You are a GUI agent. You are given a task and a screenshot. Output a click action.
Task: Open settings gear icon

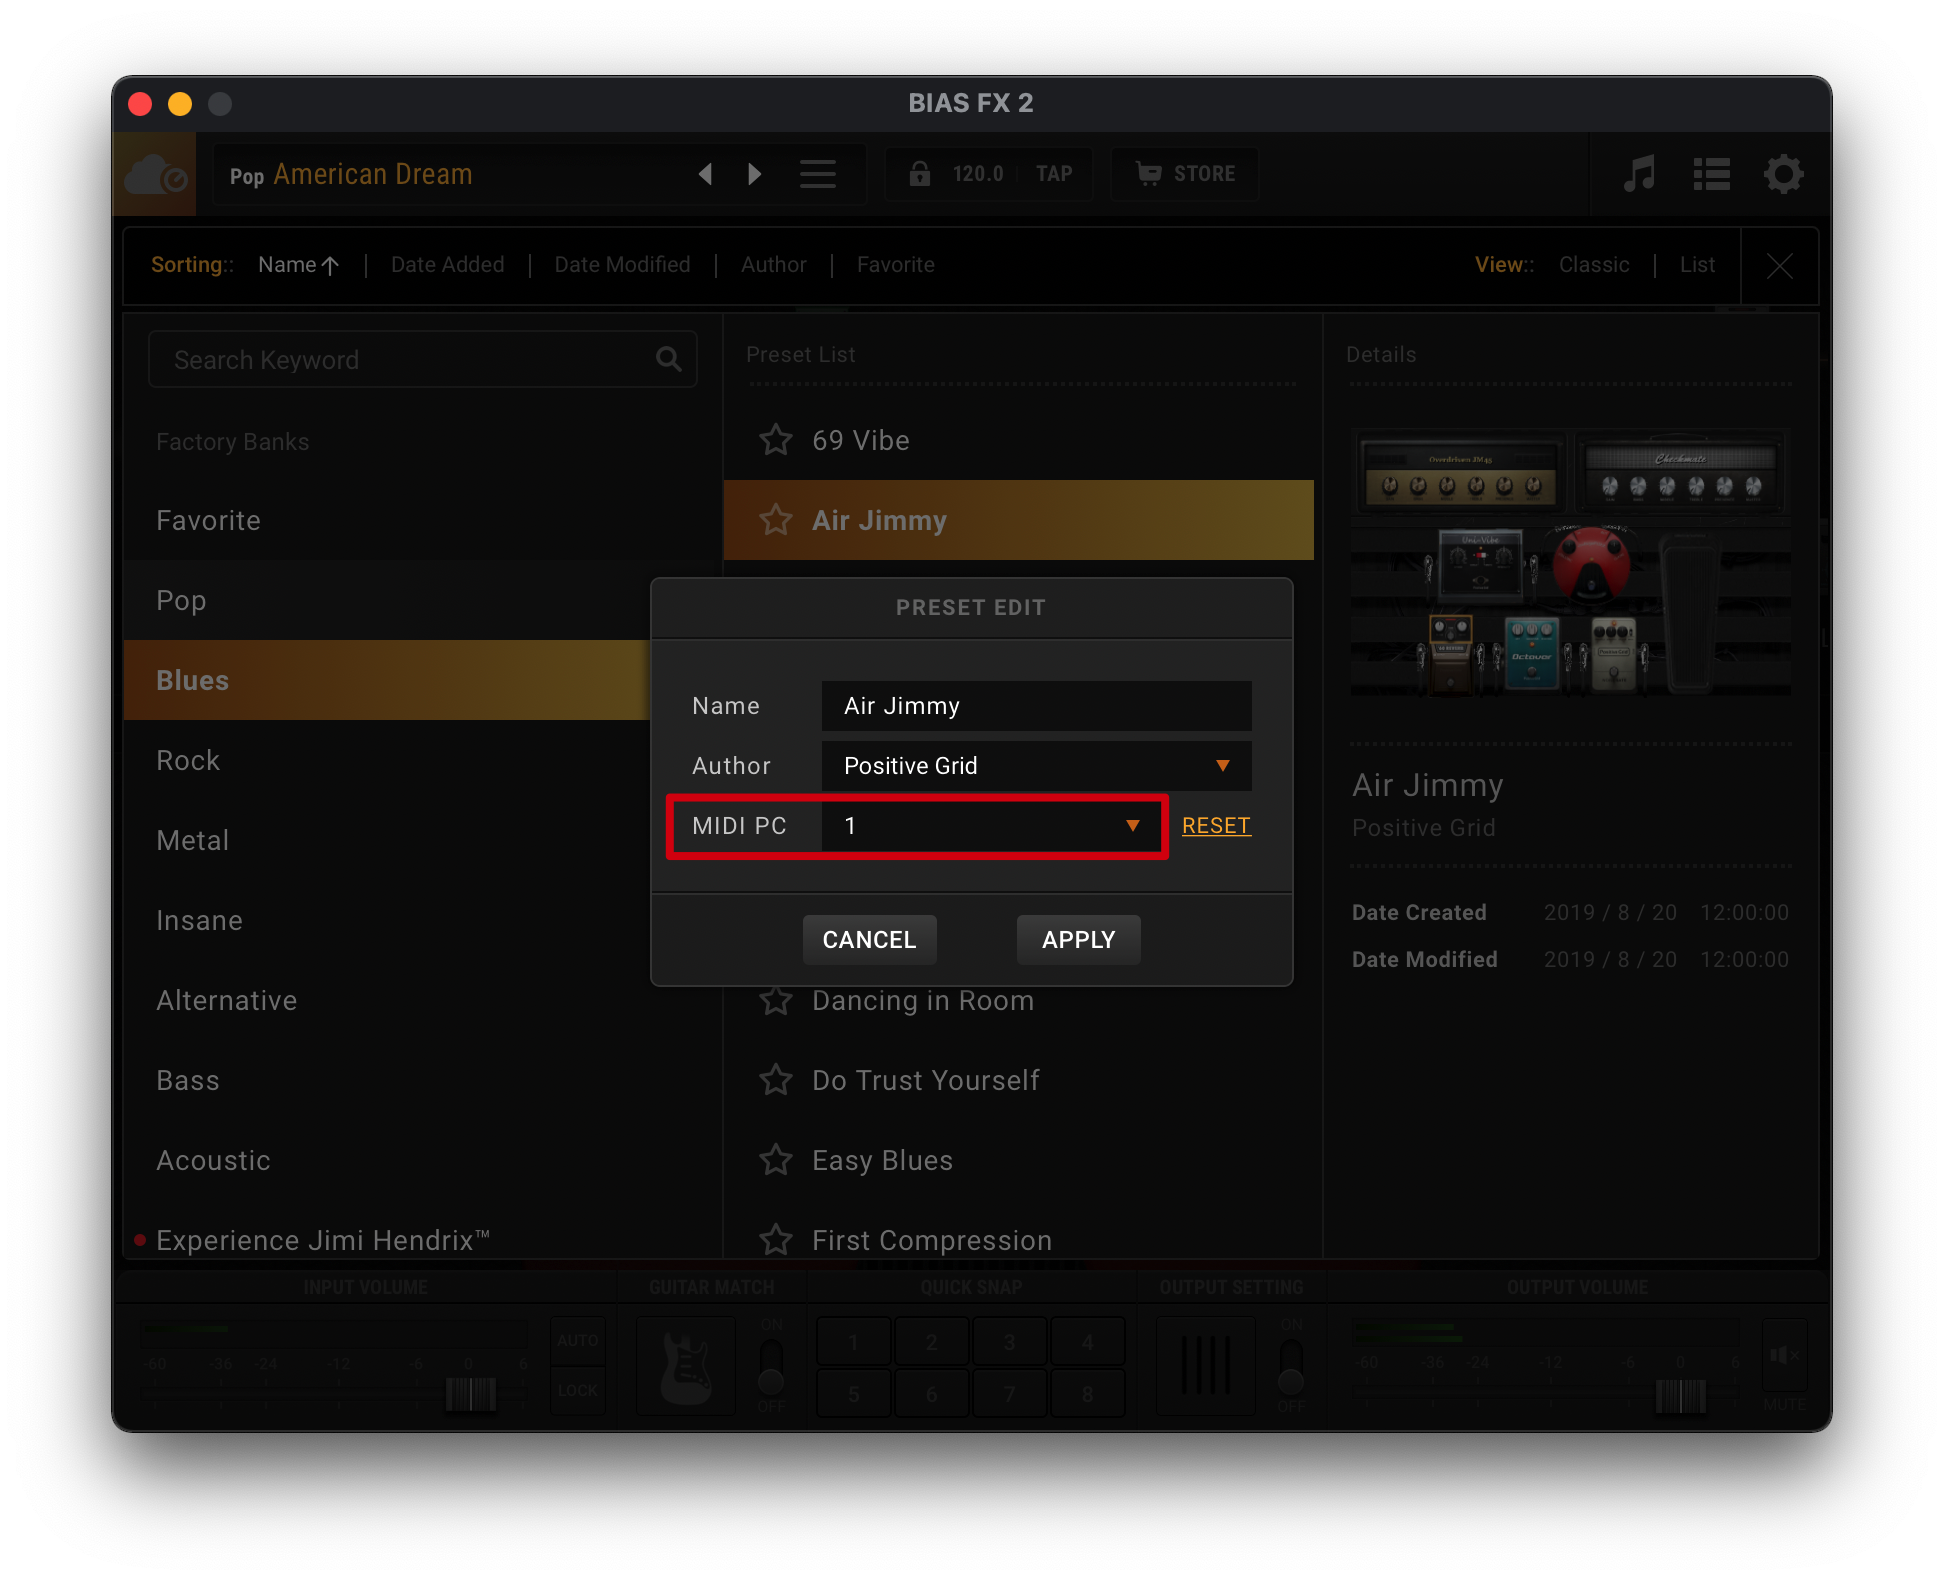1783,174
